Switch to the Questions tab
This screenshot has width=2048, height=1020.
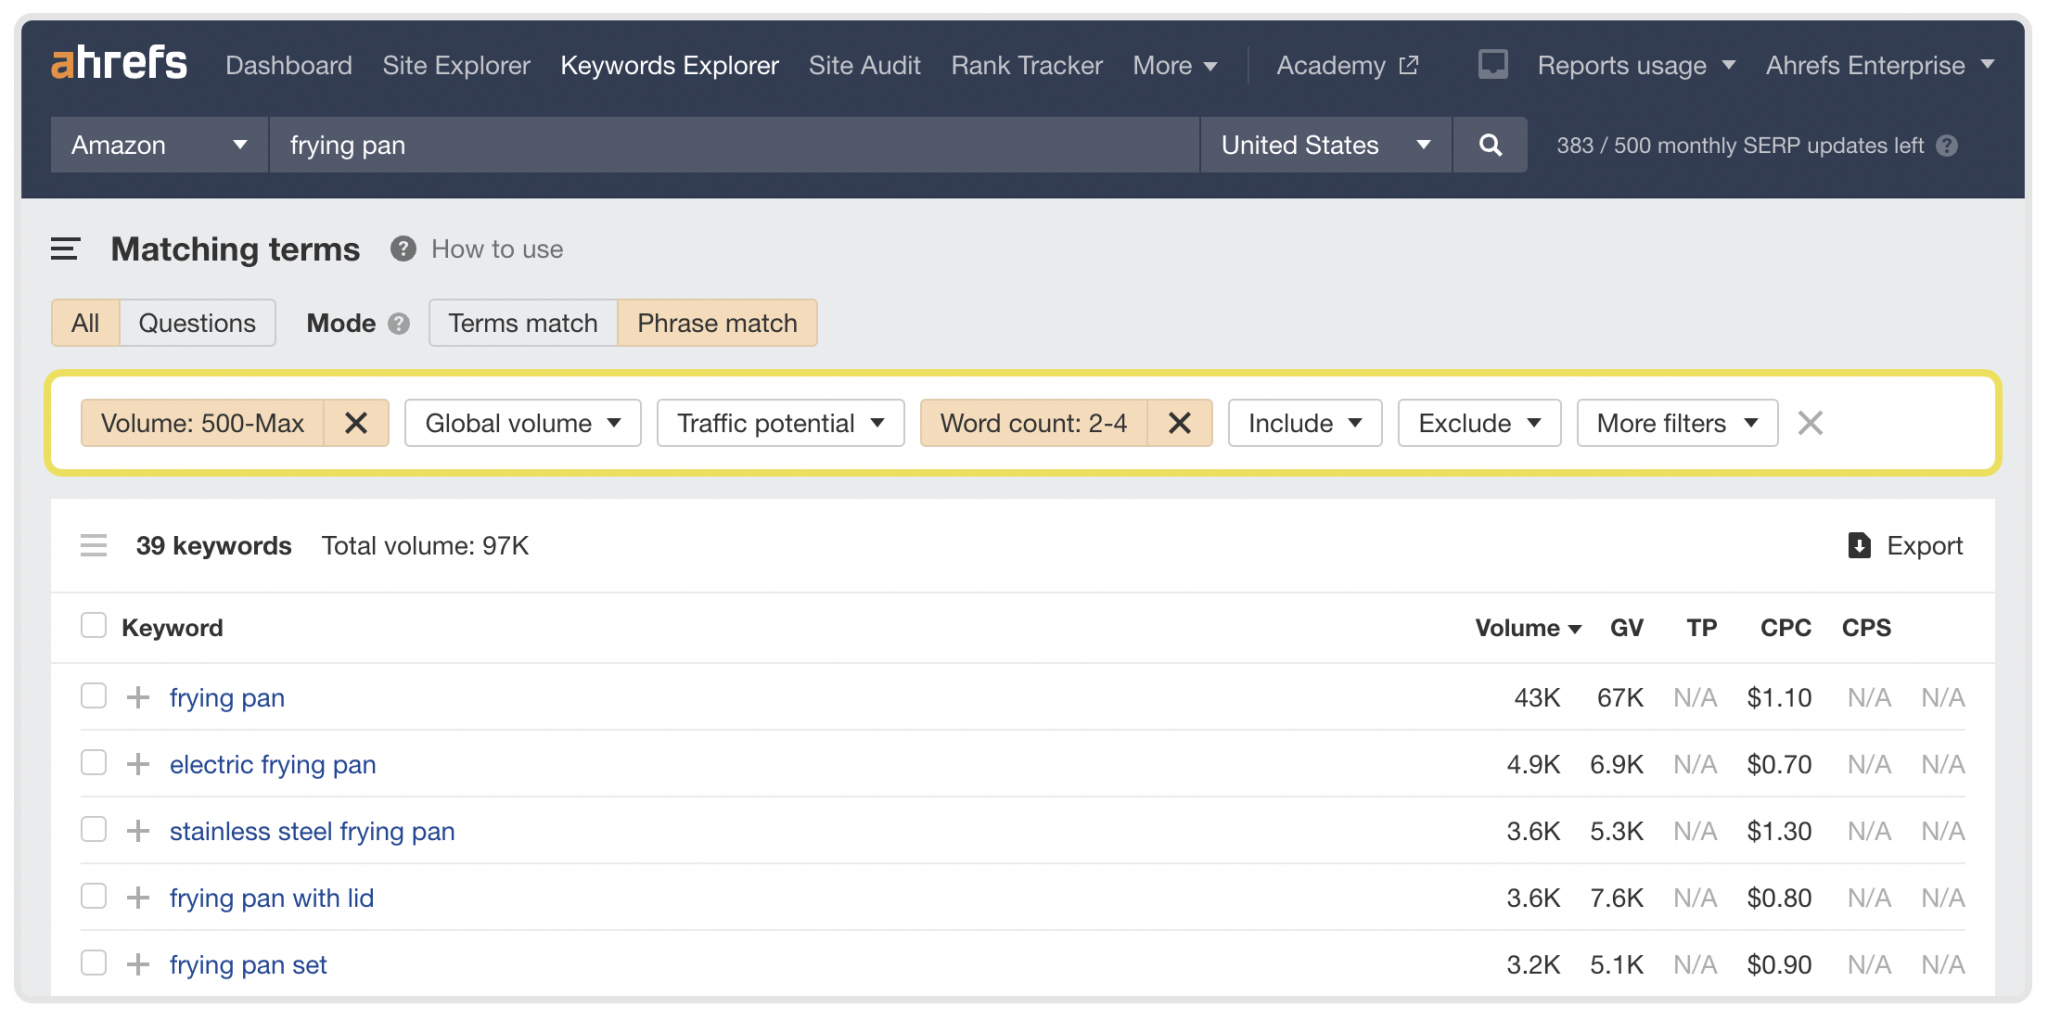(197, 323)
